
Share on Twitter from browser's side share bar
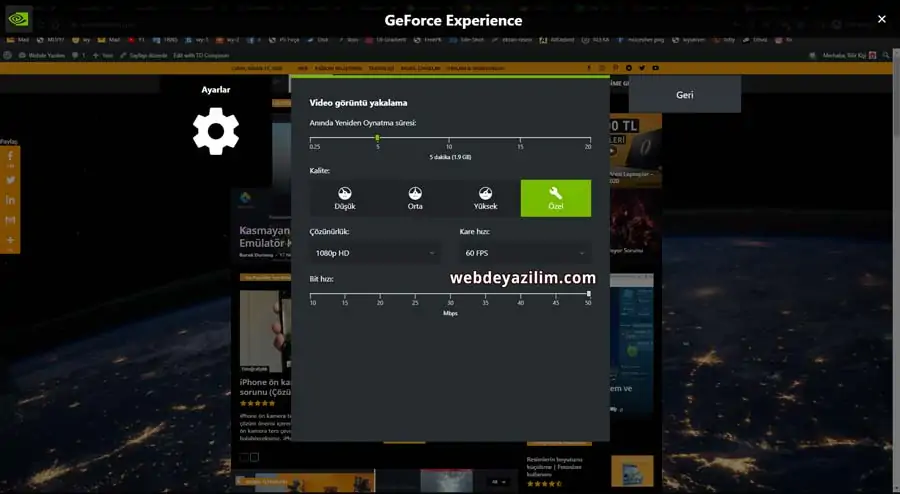point(10,180)
